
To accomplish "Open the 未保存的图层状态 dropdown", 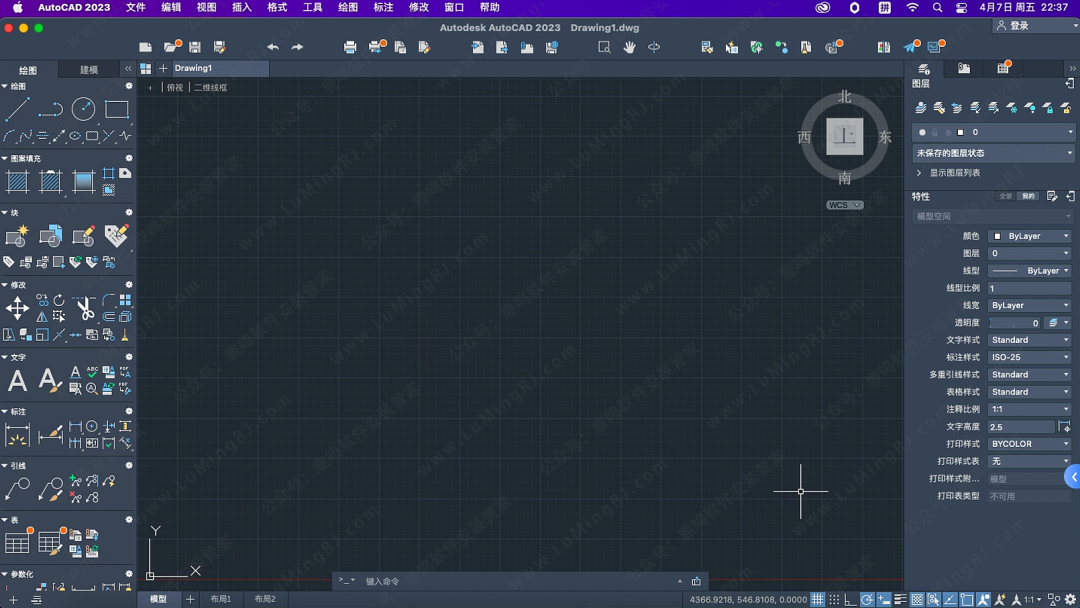I will click(x=993, y=153).
